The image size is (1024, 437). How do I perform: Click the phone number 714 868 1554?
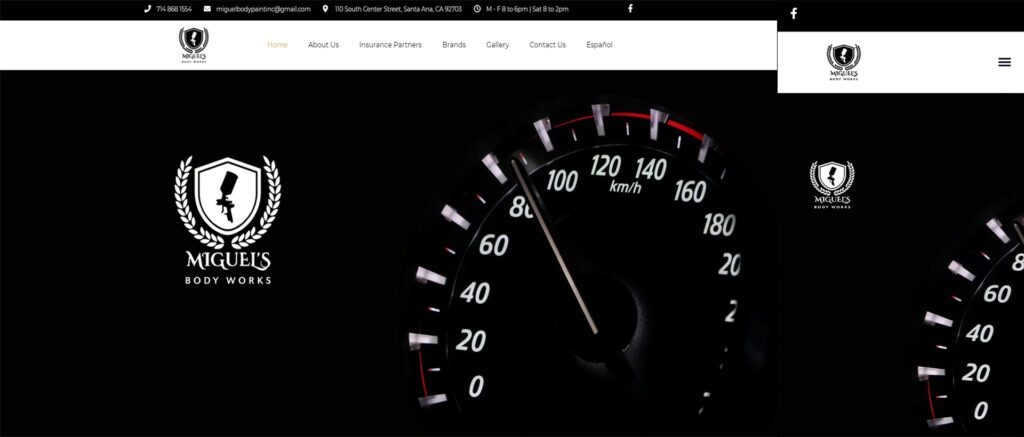[168, 9]
